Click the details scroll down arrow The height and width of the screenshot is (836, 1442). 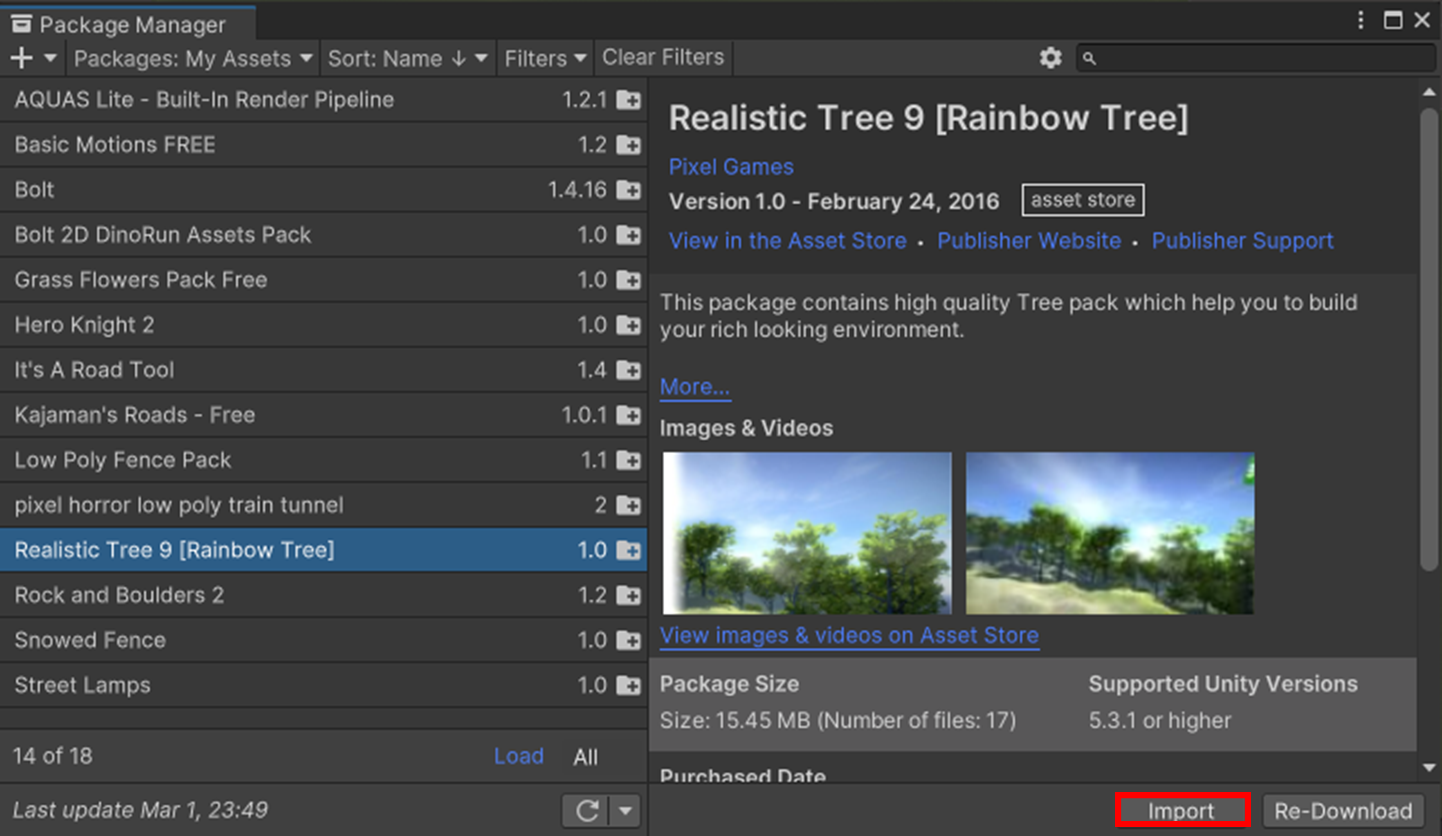click(1429, 768)
